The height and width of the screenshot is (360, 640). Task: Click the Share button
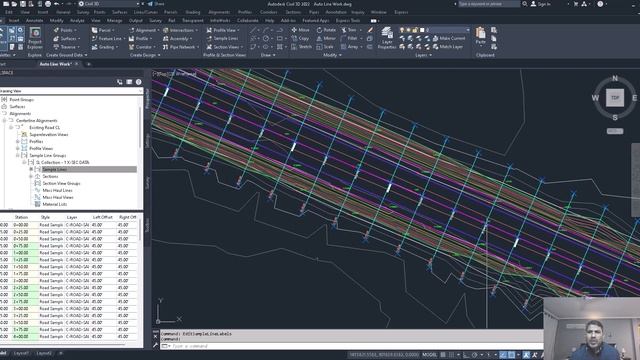click(x=156, y=4)
